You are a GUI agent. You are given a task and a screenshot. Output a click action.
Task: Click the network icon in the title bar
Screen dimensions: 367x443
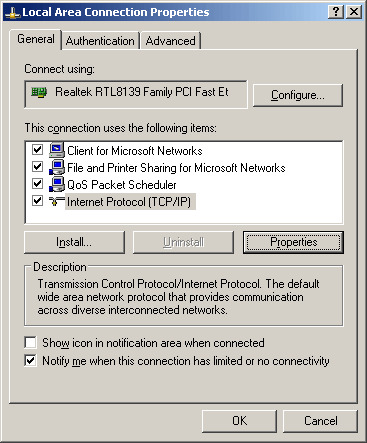point(12,13)
